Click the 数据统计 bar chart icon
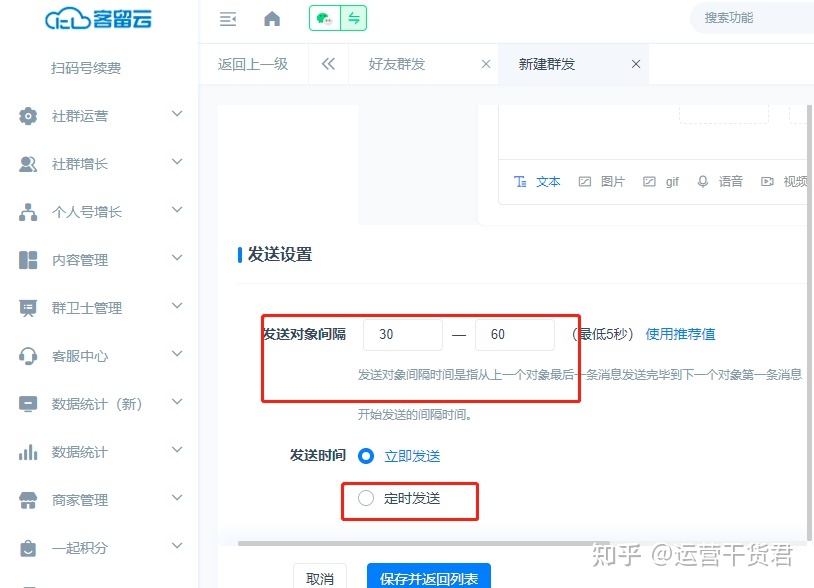 [x=28, y=452]
